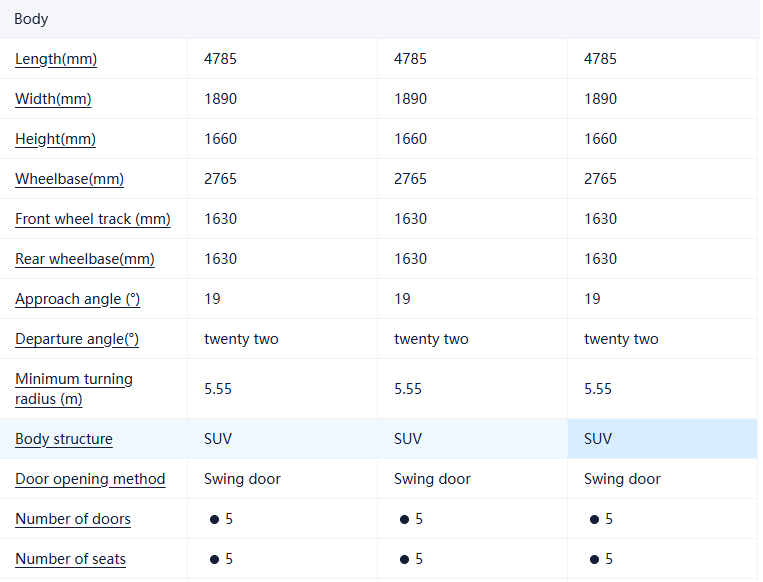Image resolution: width=763 pixels, height=582 pixels.
Task: Click the Number of doors link
Action: tap(73, 519)
